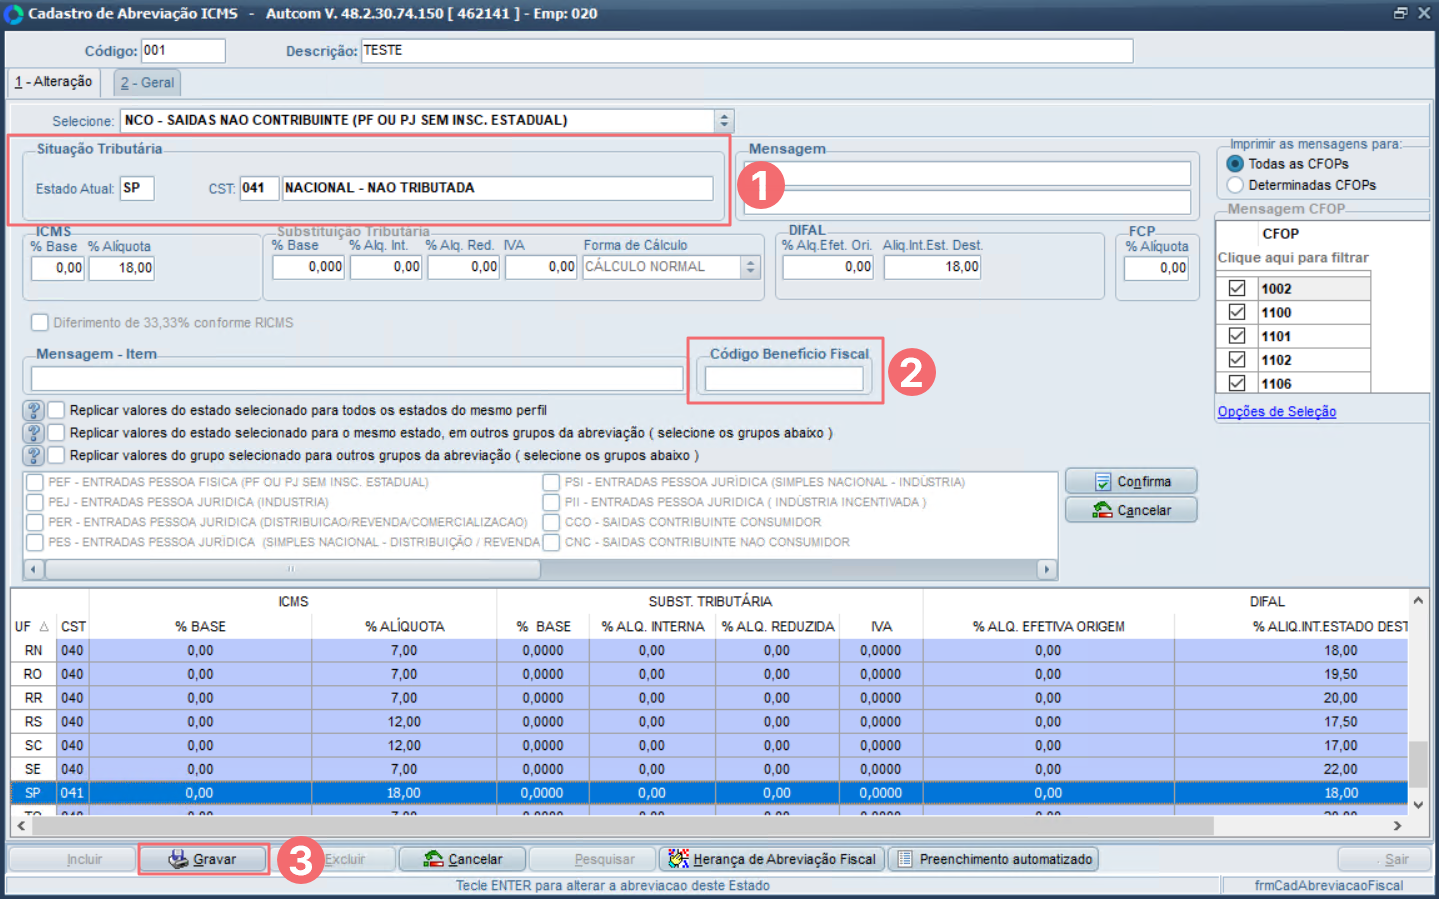Image resolution: width=1439 pixels, height=899 pixels.
Task: Click help icon beside first Replicar option
Action: [x=34, y=411]
